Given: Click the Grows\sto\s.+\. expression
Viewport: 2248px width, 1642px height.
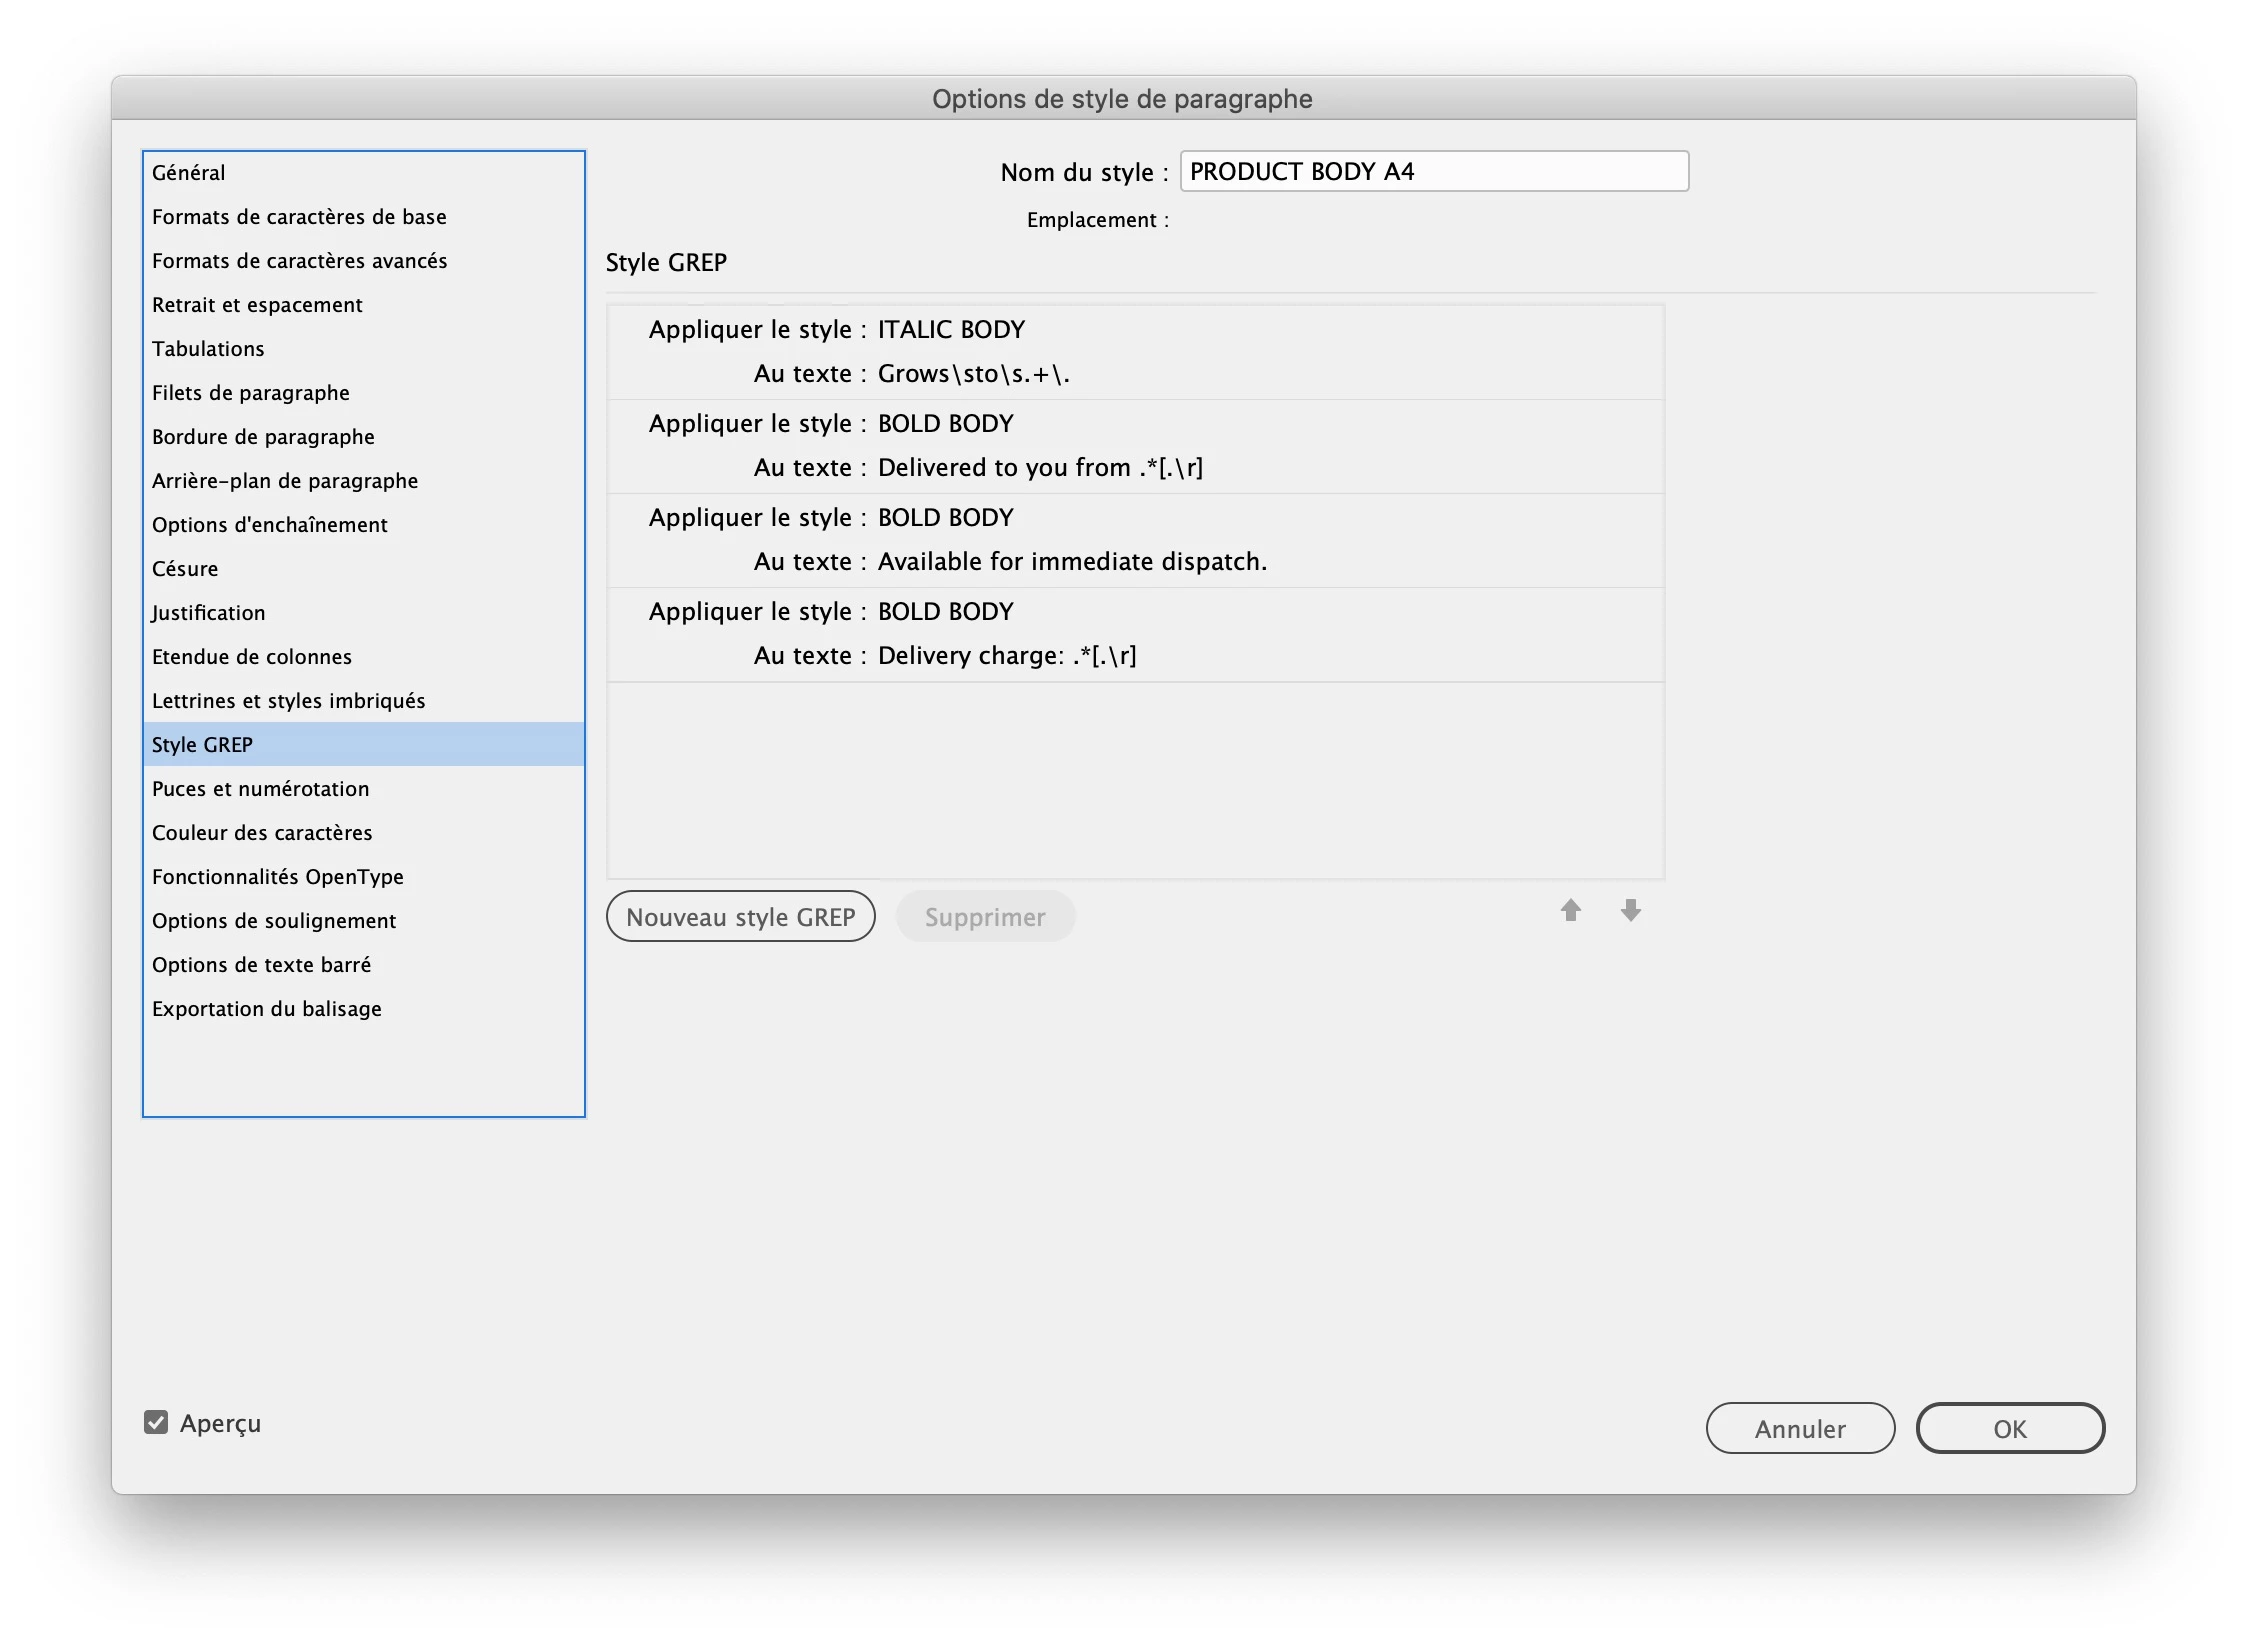Looking at the screenshot, I should tap(973, 373).
